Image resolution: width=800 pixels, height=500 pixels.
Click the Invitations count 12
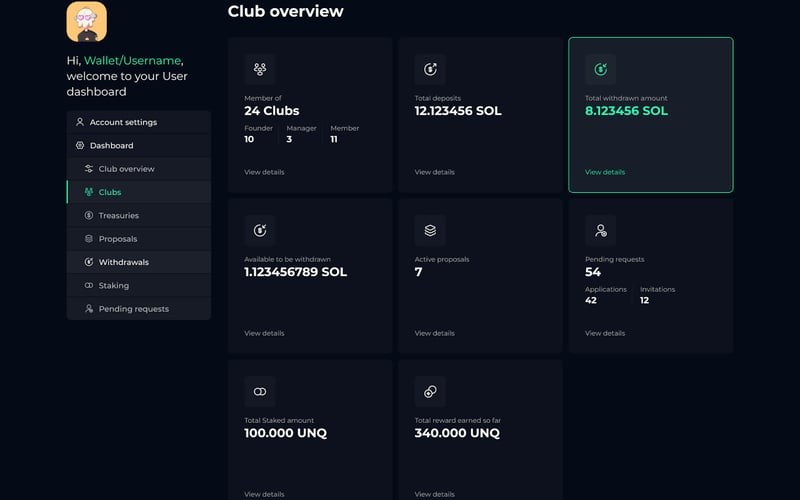[x=644, y=301]
